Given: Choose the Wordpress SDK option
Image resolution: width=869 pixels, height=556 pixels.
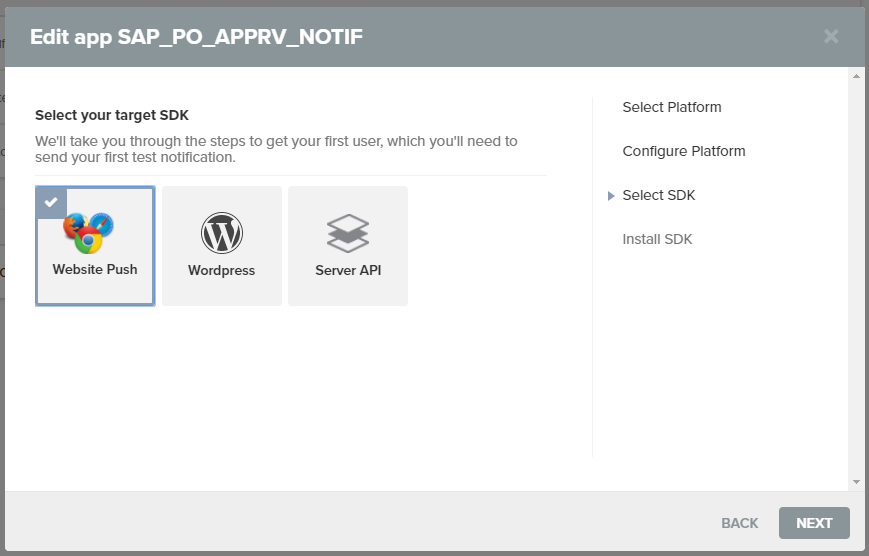Looking at the screenshot, I should (222, 246).
